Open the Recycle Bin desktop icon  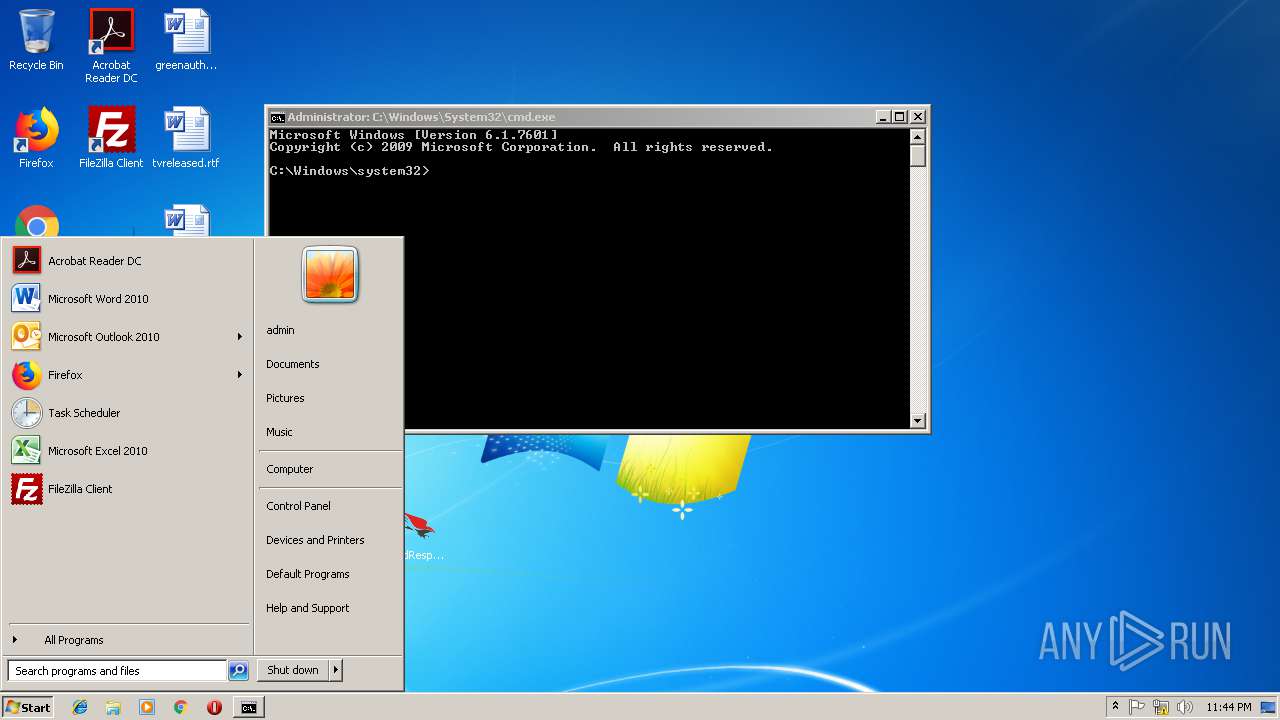click(x=36, y=40)
